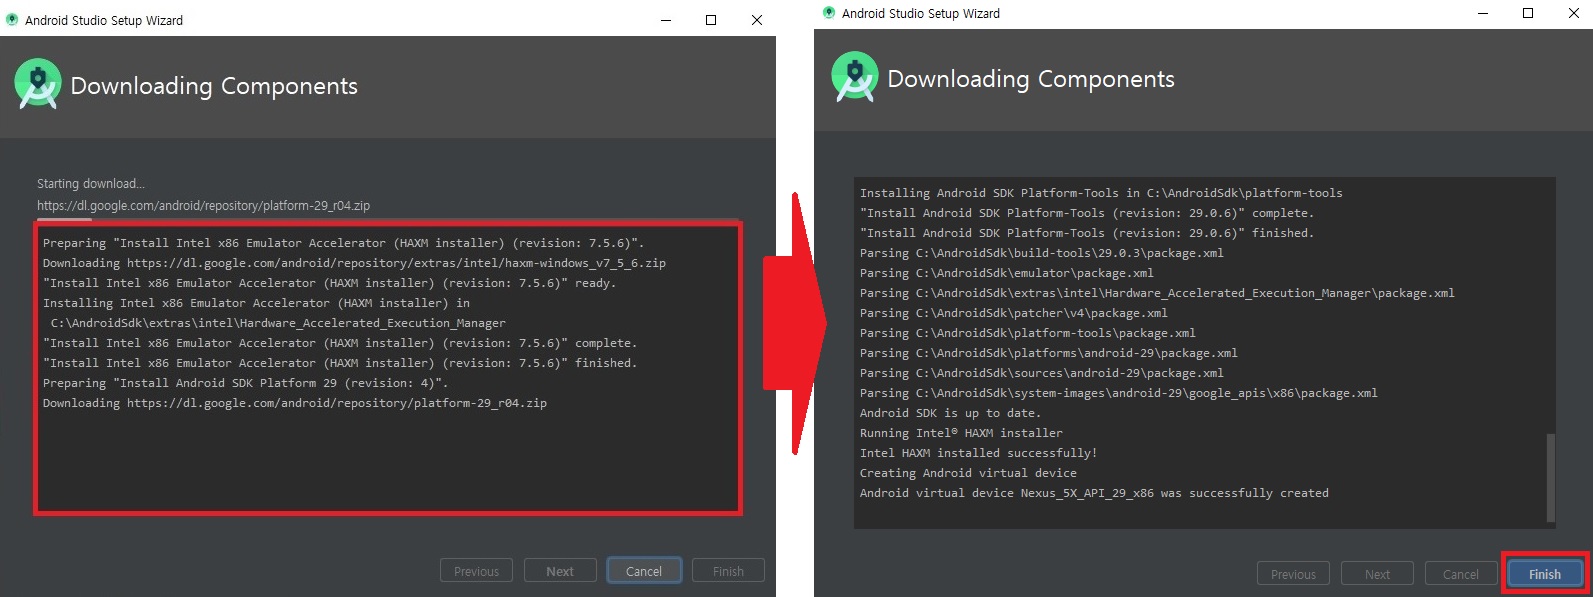Maximize the left Setup Wizard window
Viewport: 1593px width, 597px height.
pos(711,20)
